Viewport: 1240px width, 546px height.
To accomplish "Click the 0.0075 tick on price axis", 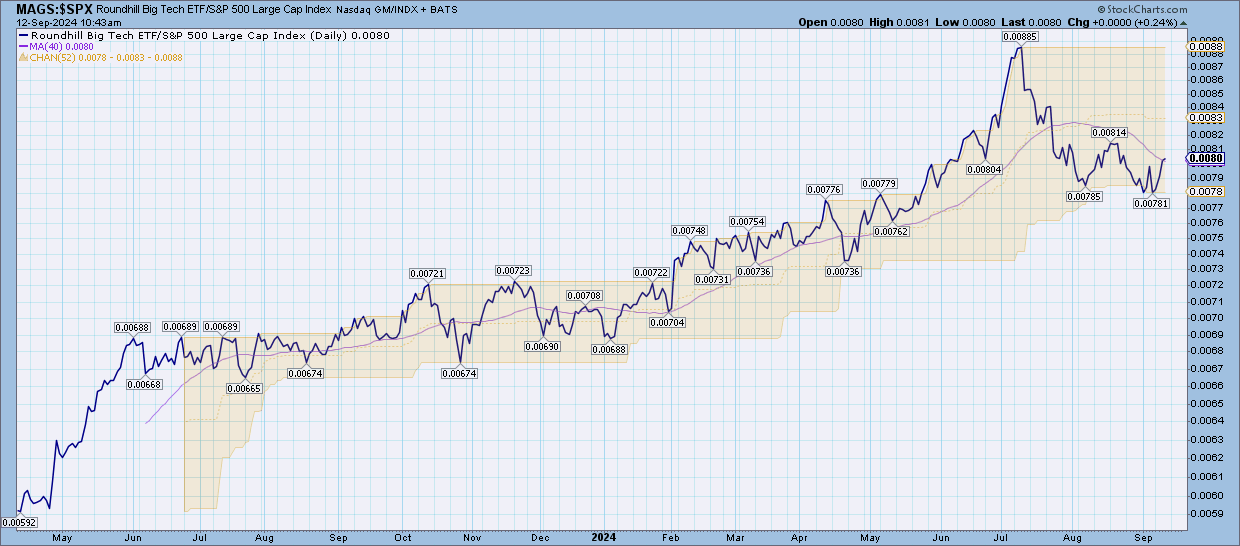I will tap(1205, 237).
